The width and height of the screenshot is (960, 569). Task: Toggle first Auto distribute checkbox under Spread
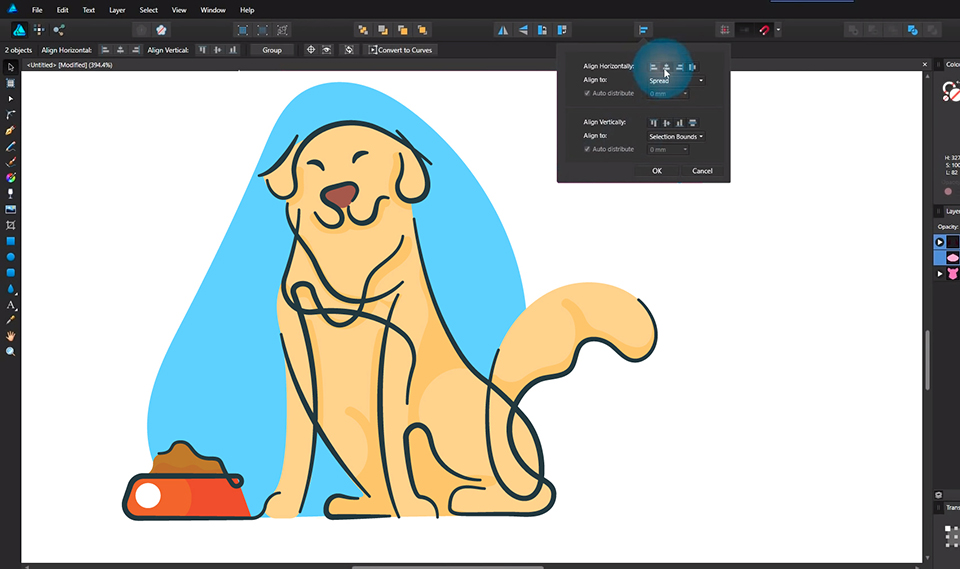tap(587, 93)
